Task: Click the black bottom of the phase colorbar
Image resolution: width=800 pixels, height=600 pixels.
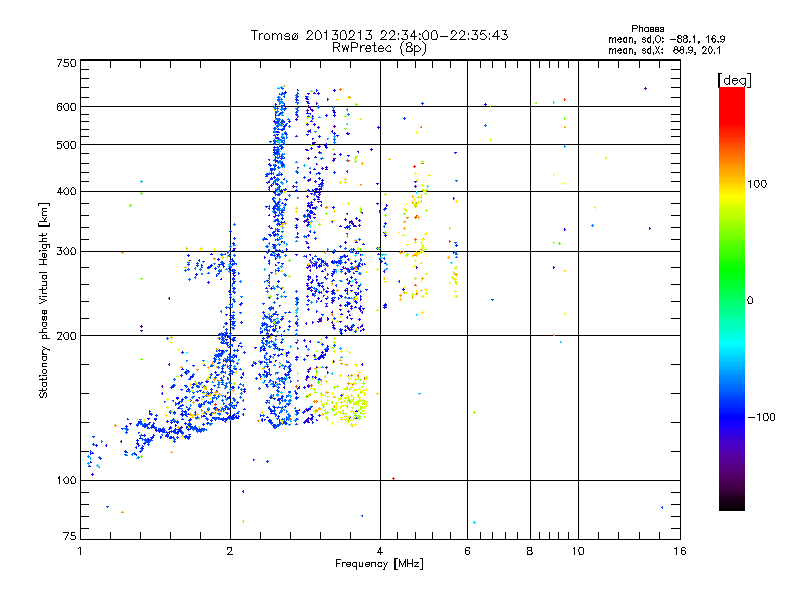Action: (x=732, y=503)
